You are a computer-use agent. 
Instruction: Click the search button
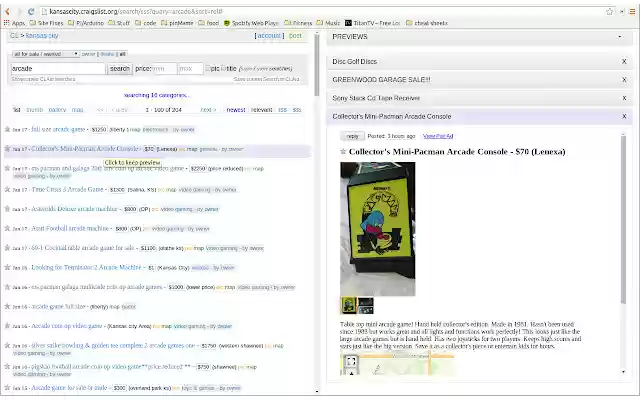(120, 69)
